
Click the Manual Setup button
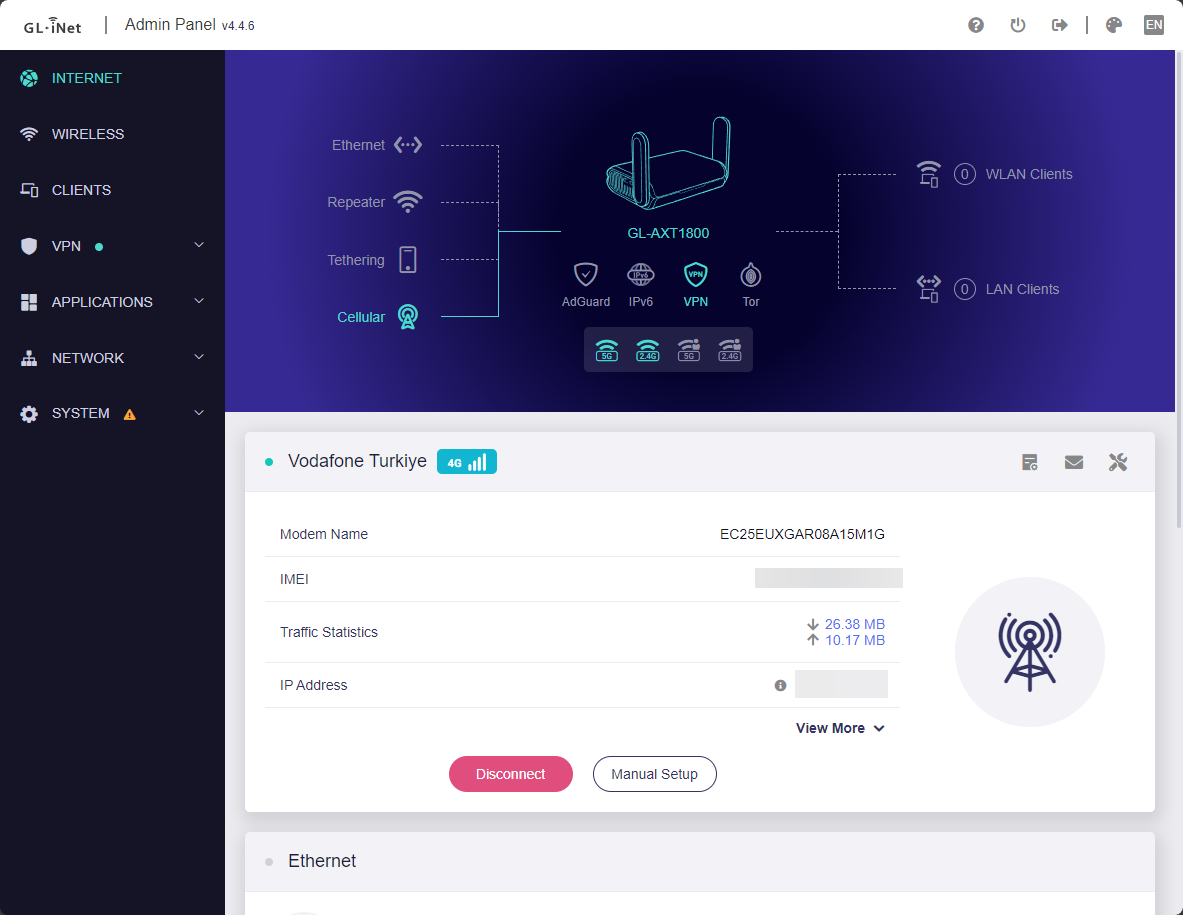[x=654, y=774]
